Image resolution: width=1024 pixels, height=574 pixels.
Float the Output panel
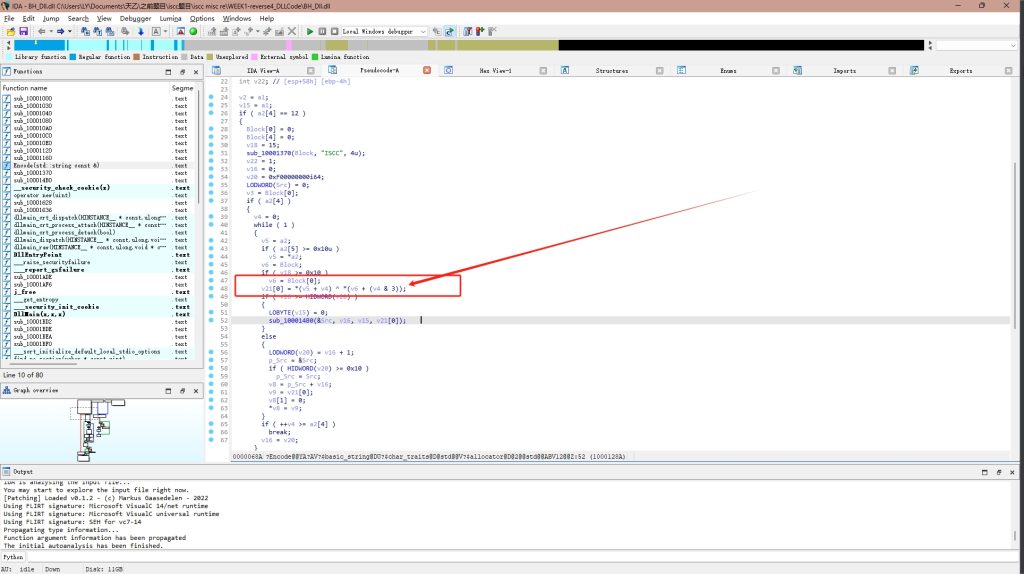(x=999, y=472)
